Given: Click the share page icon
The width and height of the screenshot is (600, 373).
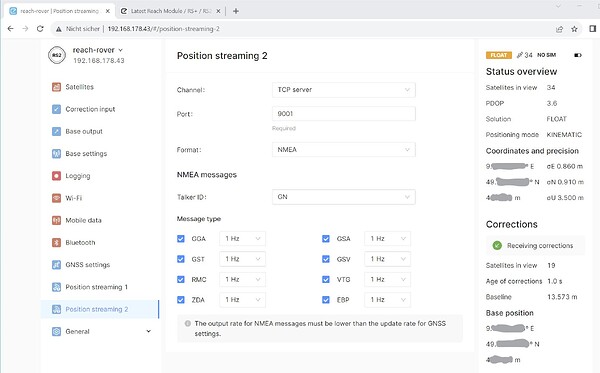Looking at the screenshot, I should point(559,29).
